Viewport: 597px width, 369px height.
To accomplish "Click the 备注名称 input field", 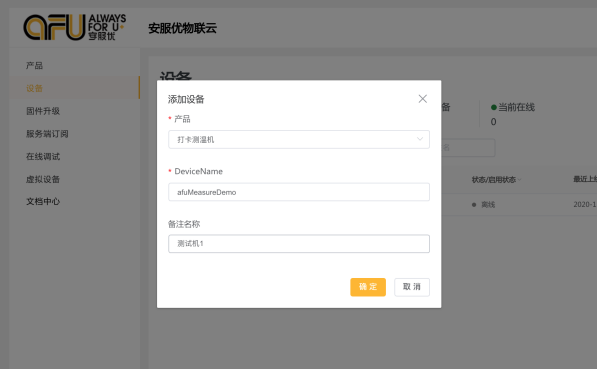I will [x=299, y=244].
